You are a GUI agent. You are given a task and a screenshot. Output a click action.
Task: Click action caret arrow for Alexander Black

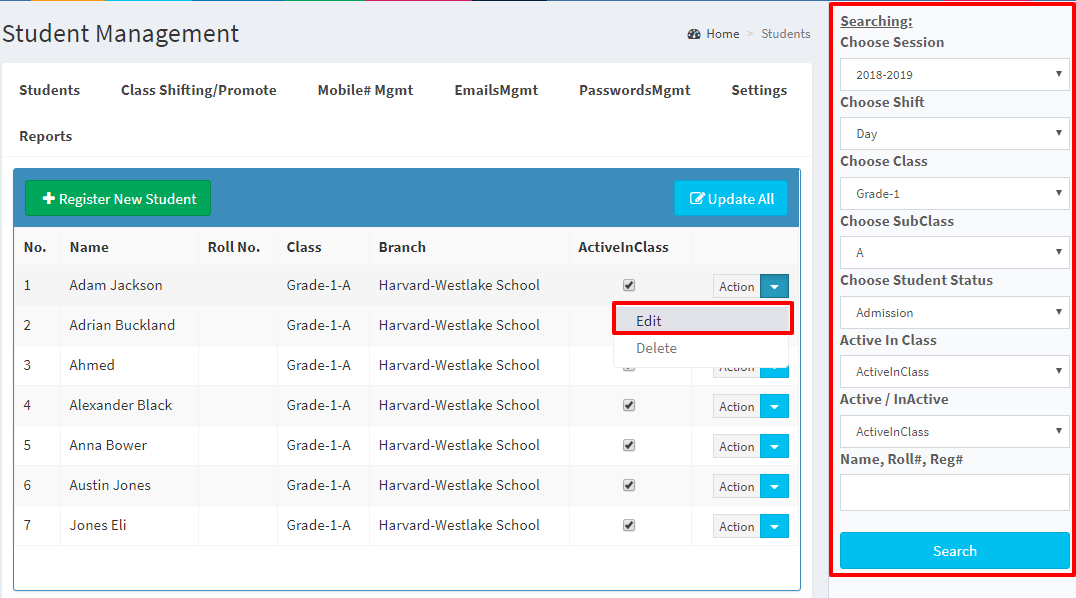775,406
